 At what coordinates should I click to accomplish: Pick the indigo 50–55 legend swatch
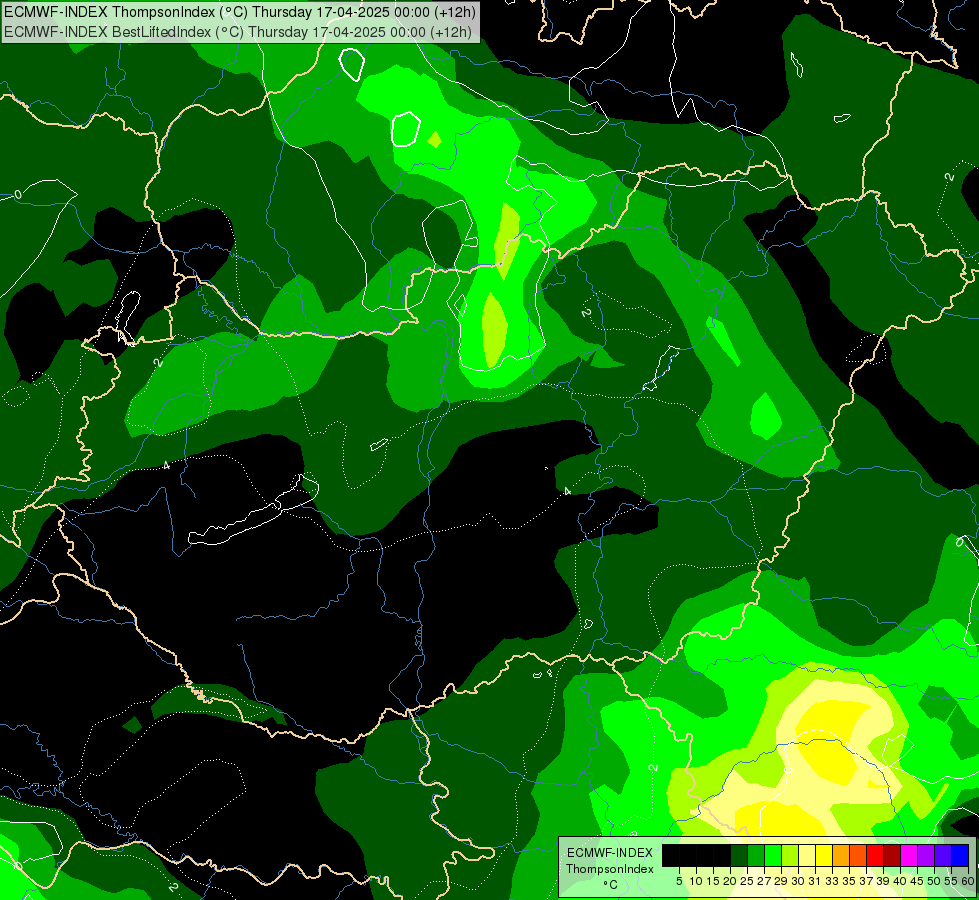(x=942, y=855)
